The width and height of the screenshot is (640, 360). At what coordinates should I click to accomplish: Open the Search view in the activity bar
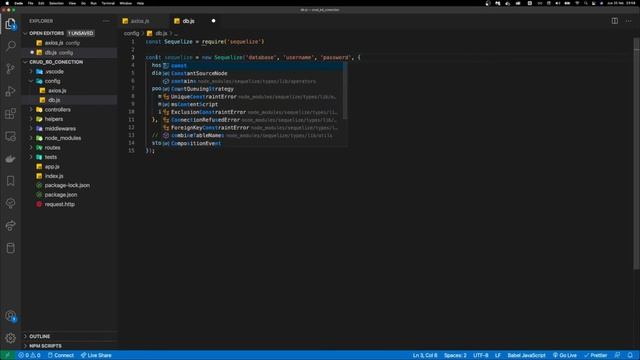[x=11, y=46]
